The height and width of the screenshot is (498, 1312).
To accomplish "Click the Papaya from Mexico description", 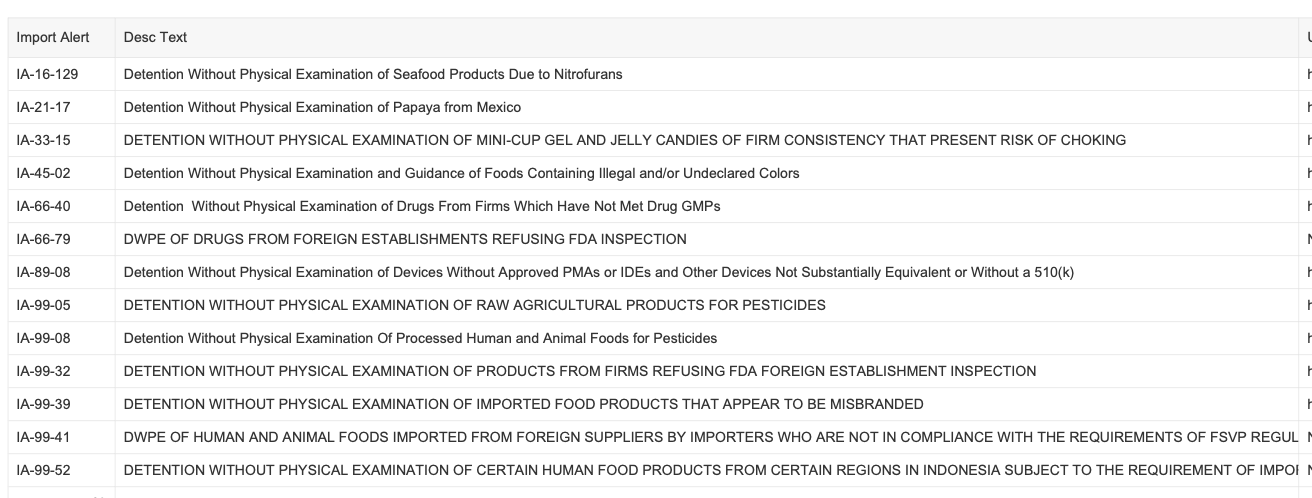I will (322, 107).
